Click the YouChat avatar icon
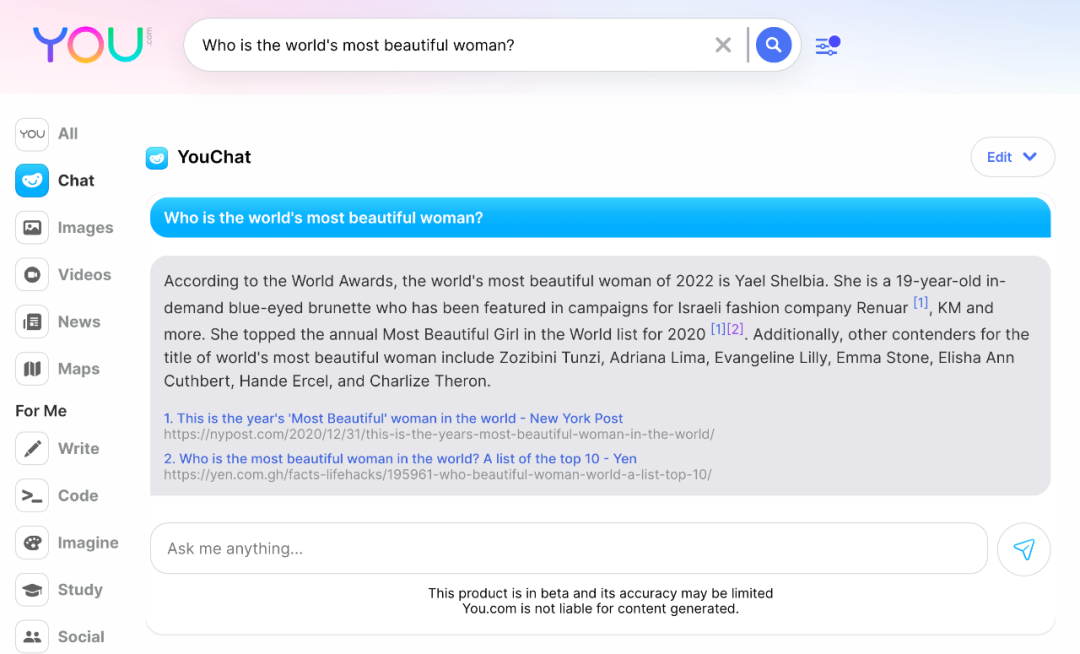 point(156,158)
